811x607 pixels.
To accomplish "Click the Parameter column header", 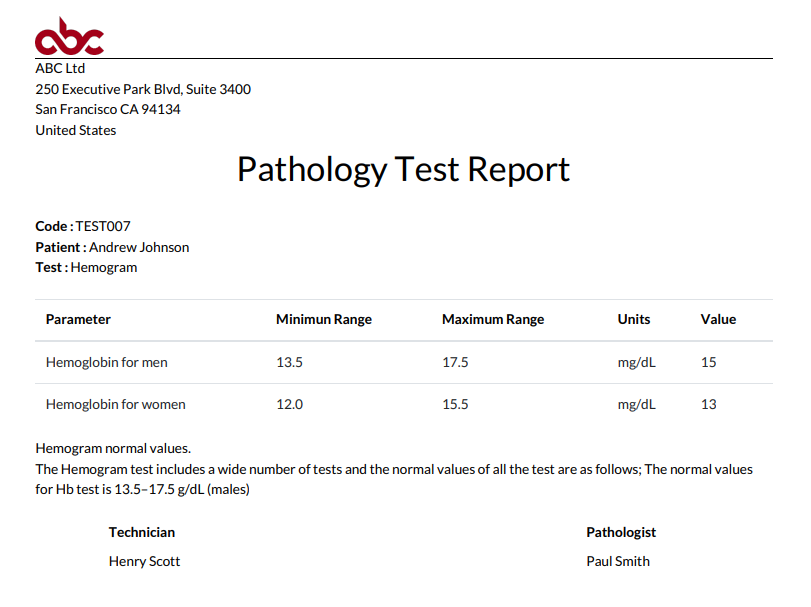I will 78,320.
